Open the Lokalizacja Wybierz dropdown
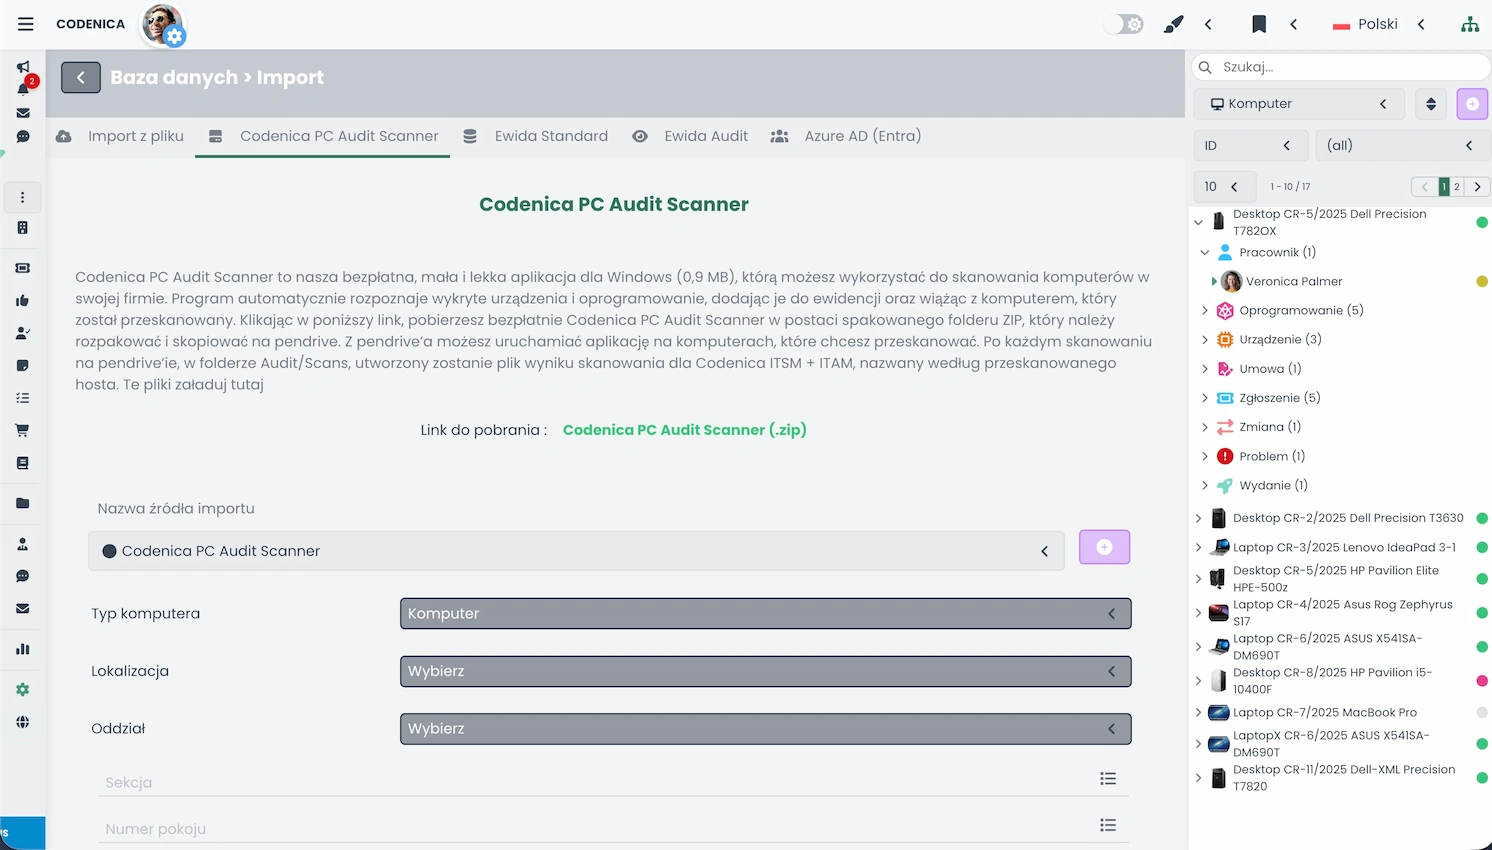 click(765, 671)
